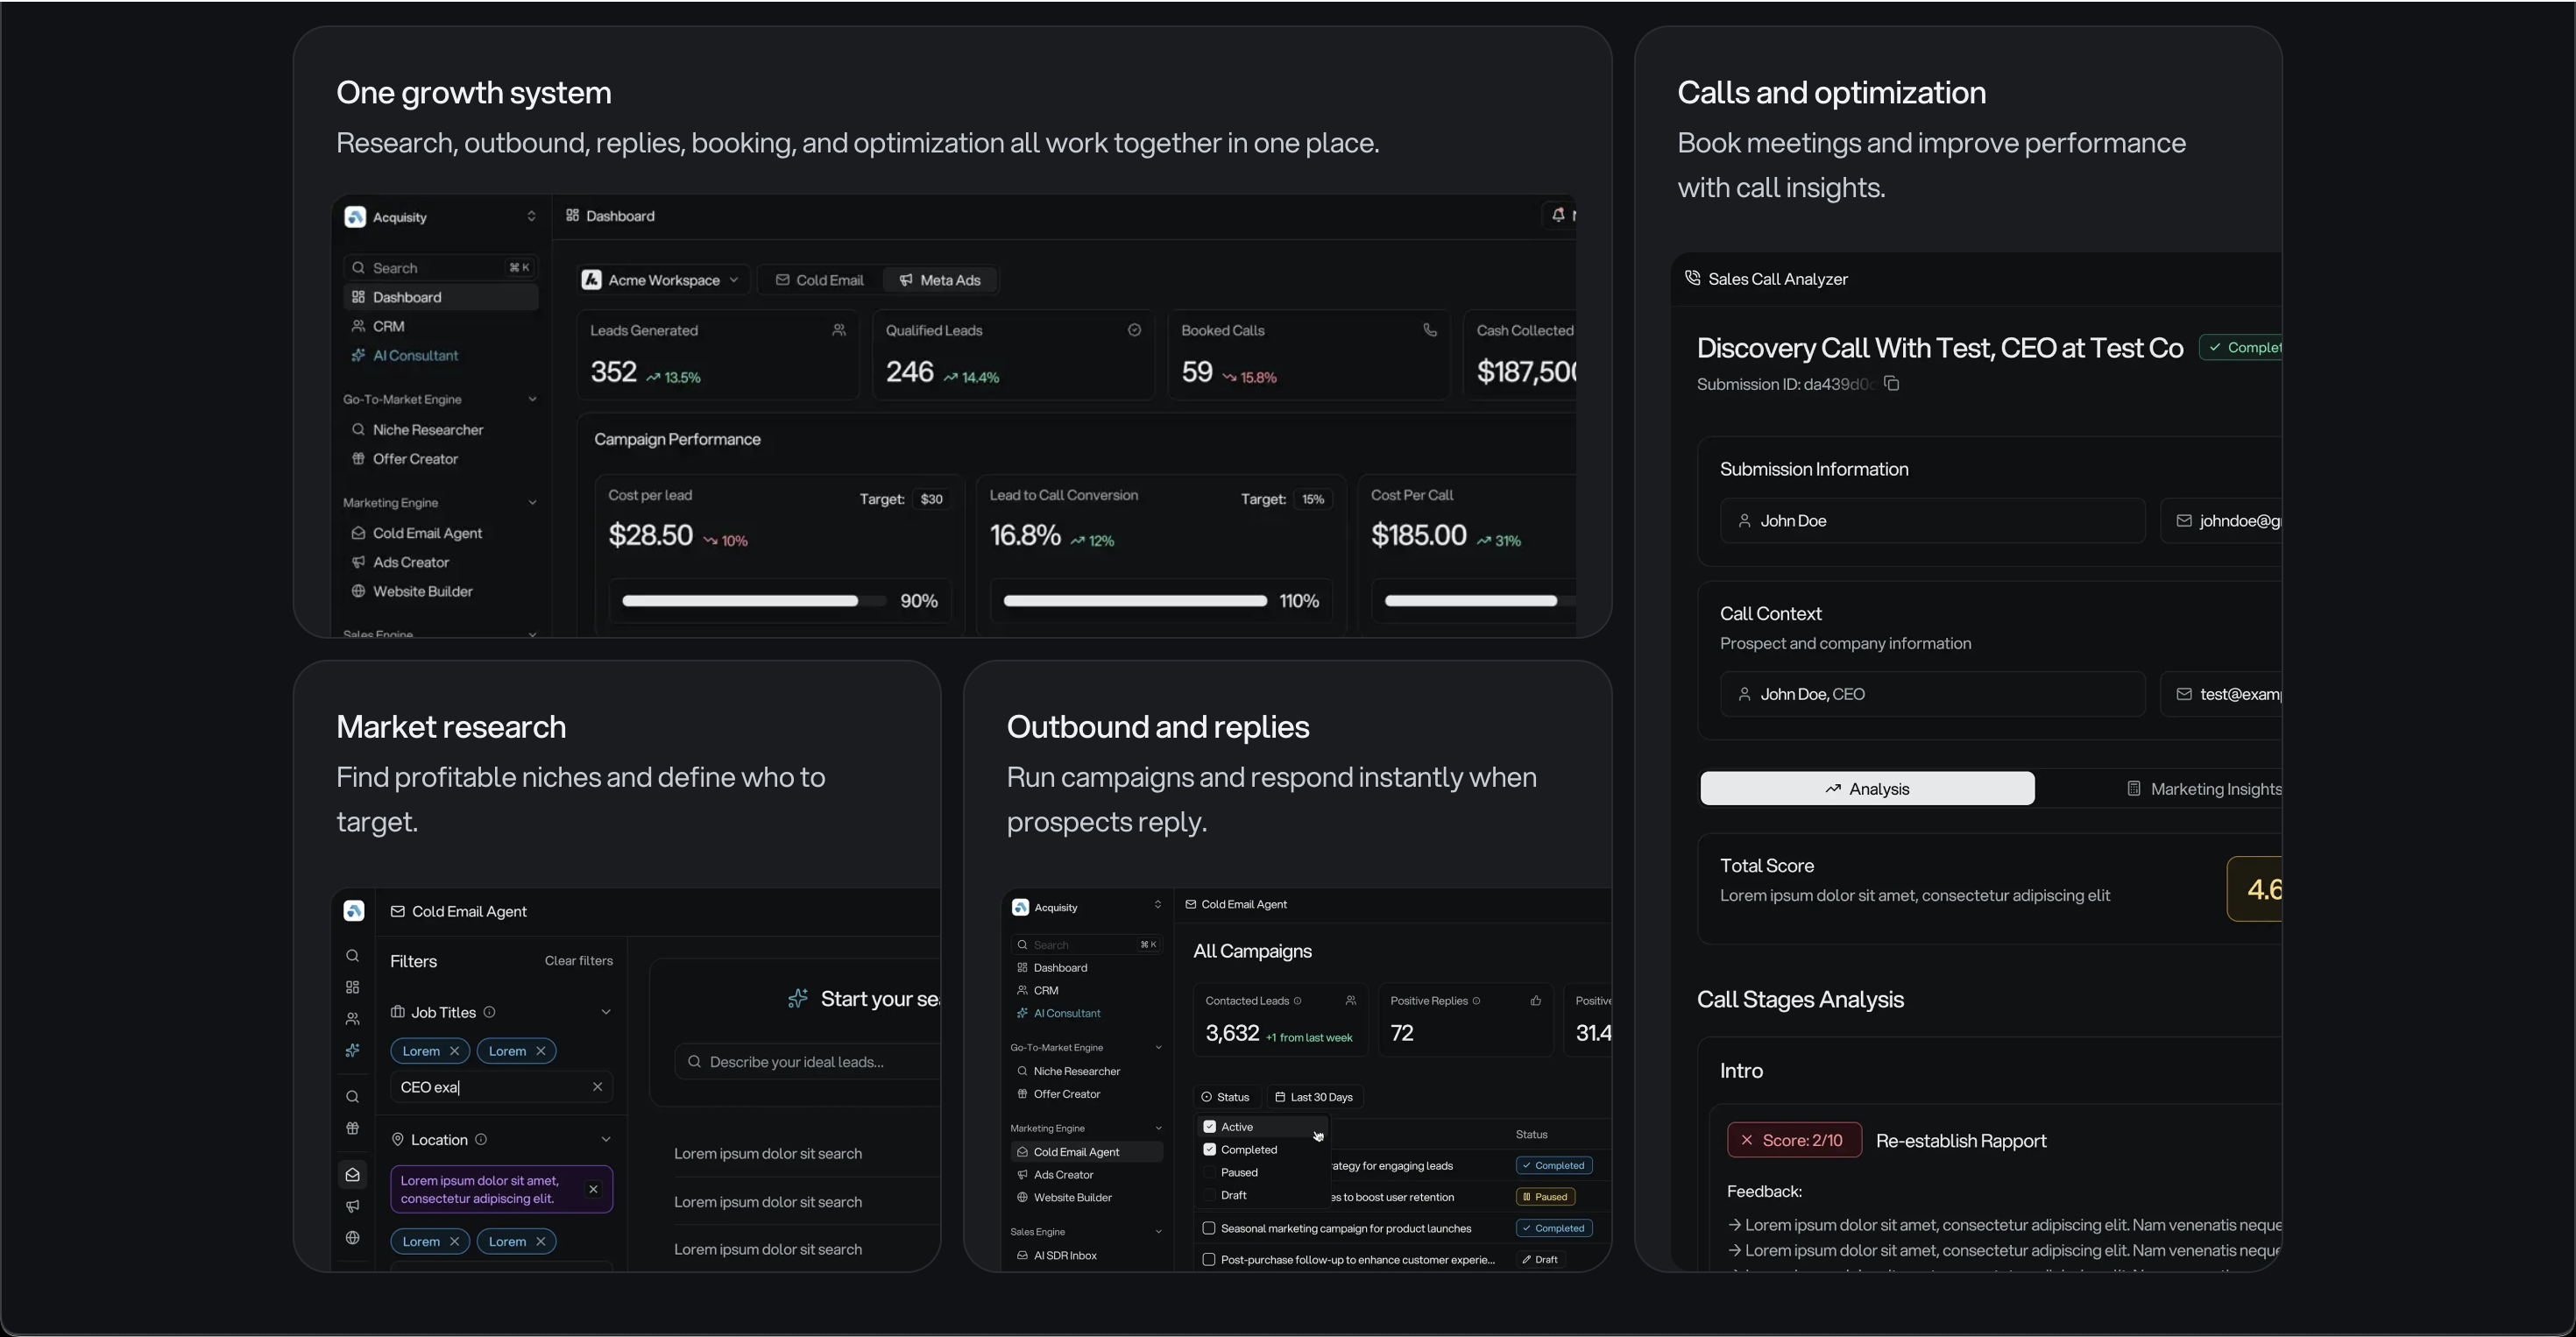Open Offer Creator gift icon
The image size is (2576, 1337).
[x=359, y=458]
